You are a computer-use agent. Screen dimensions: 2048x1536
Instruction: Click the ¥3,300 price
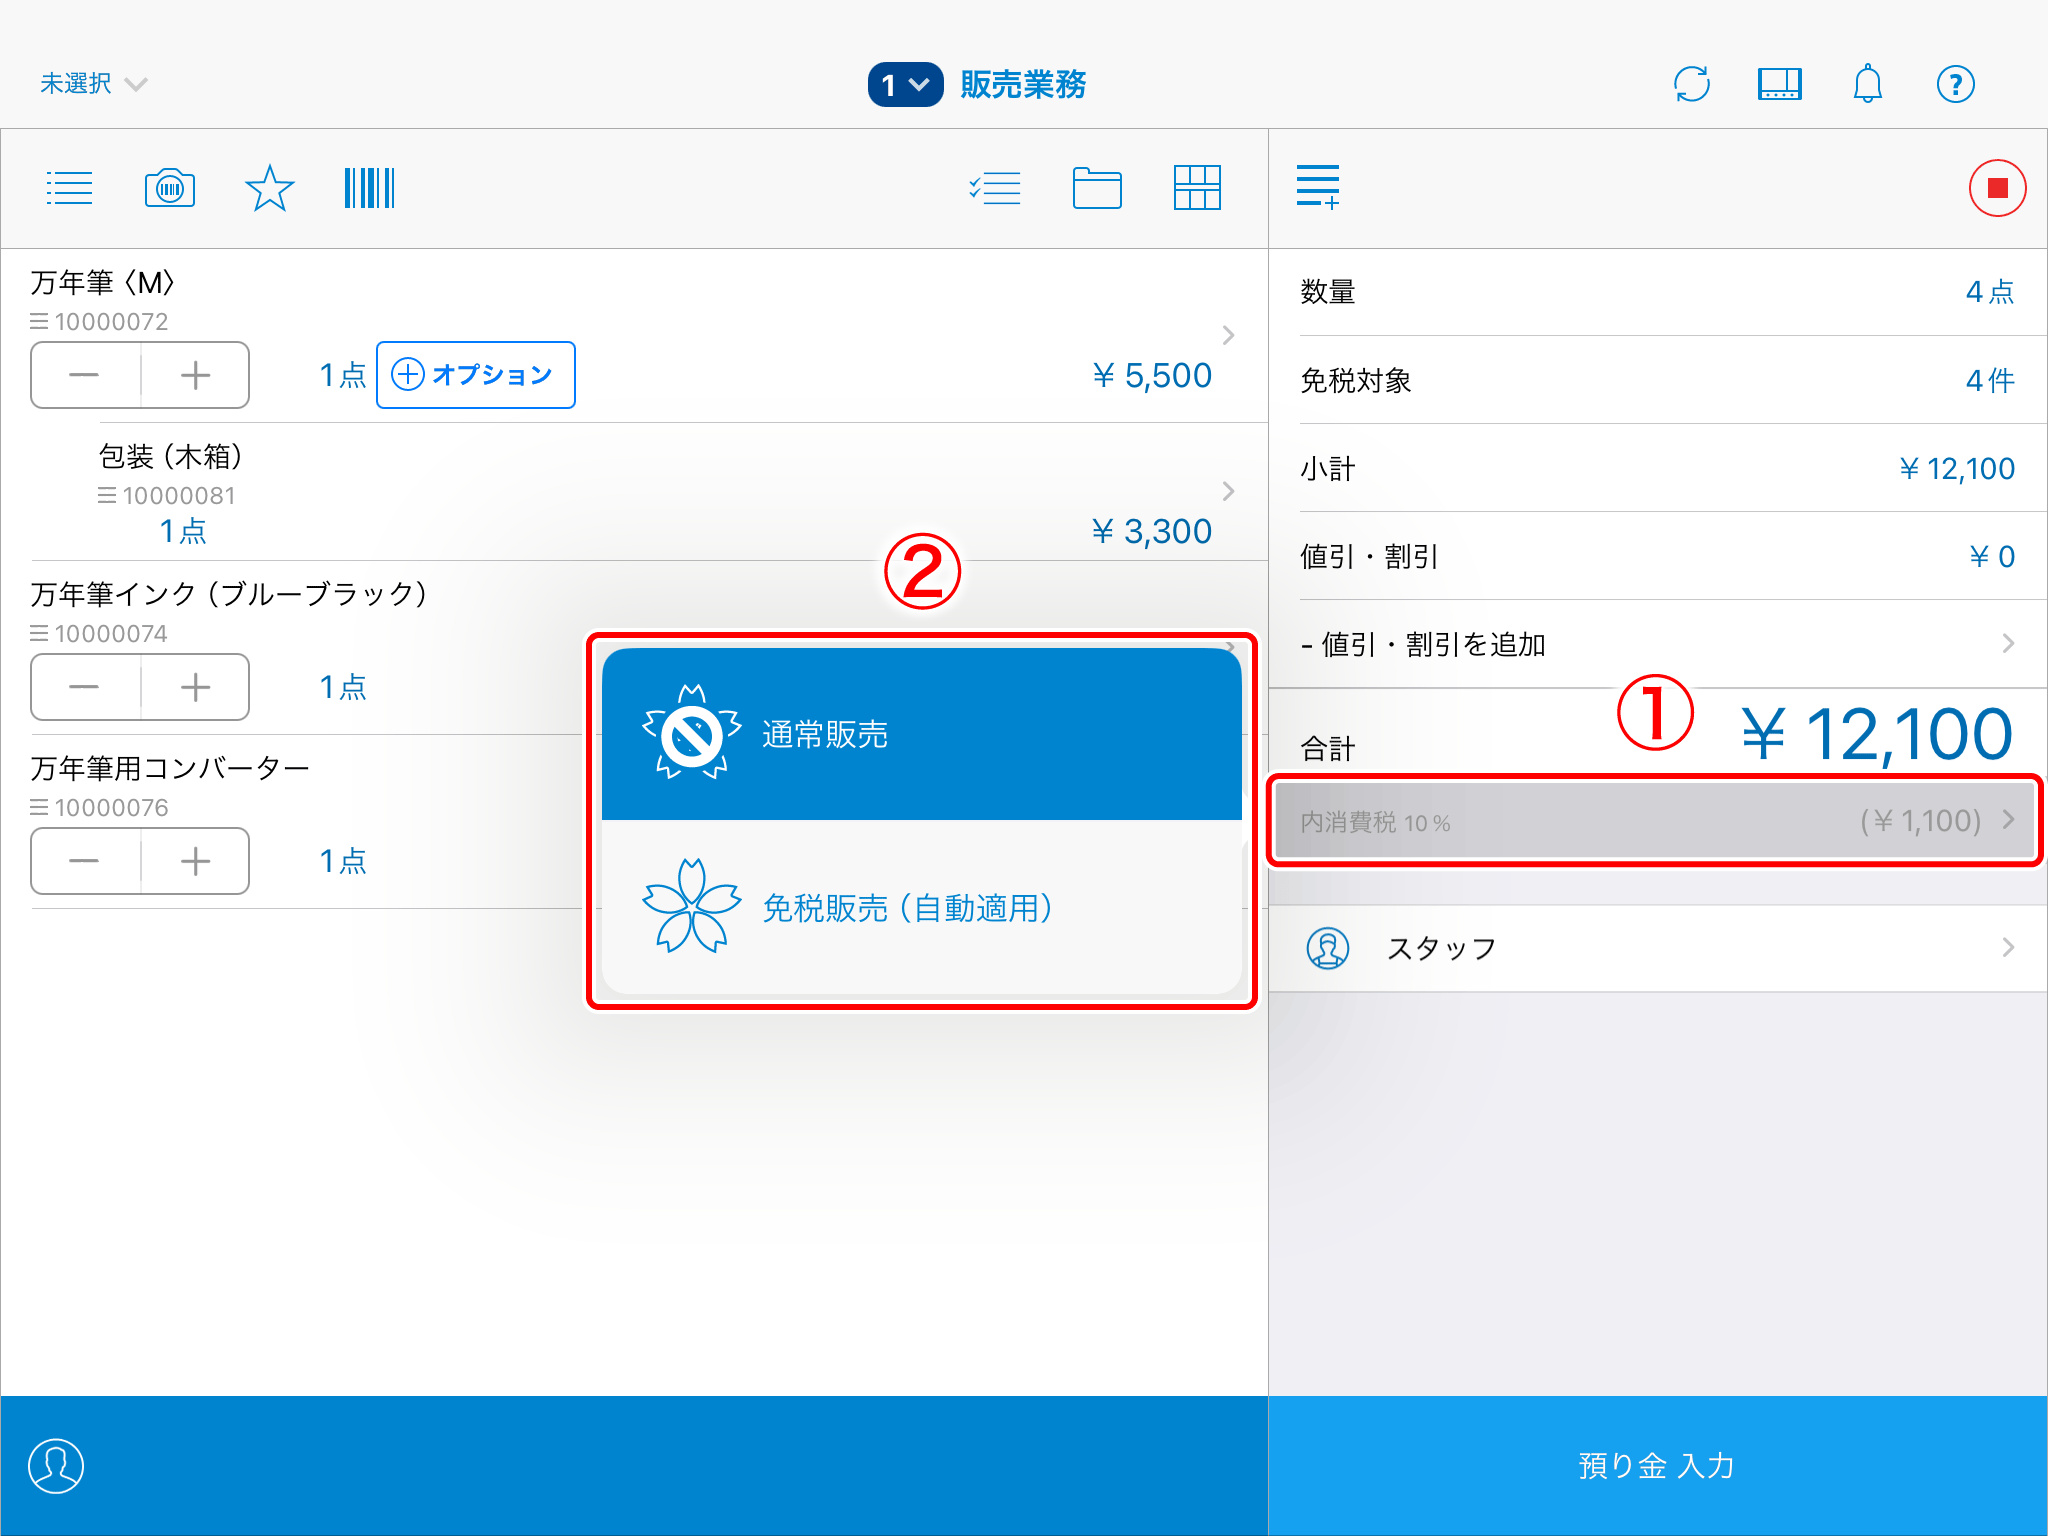pyautogui.click(x=1151, y=531)
